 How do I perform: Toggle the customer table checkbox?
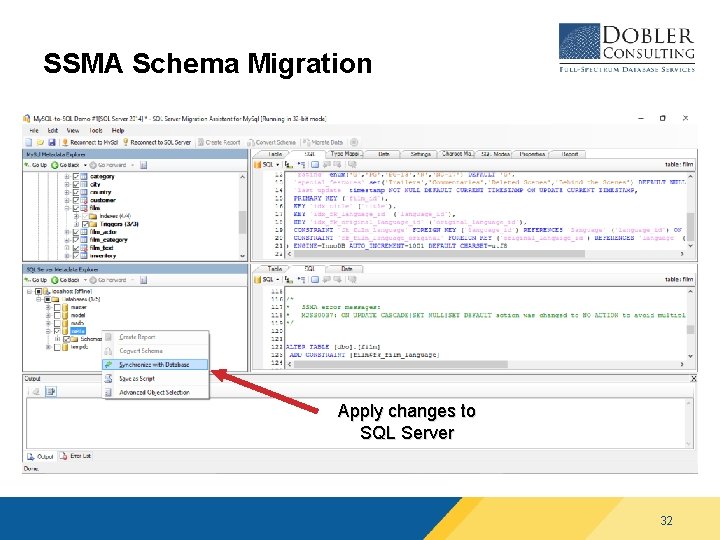(x=76, y=200)
